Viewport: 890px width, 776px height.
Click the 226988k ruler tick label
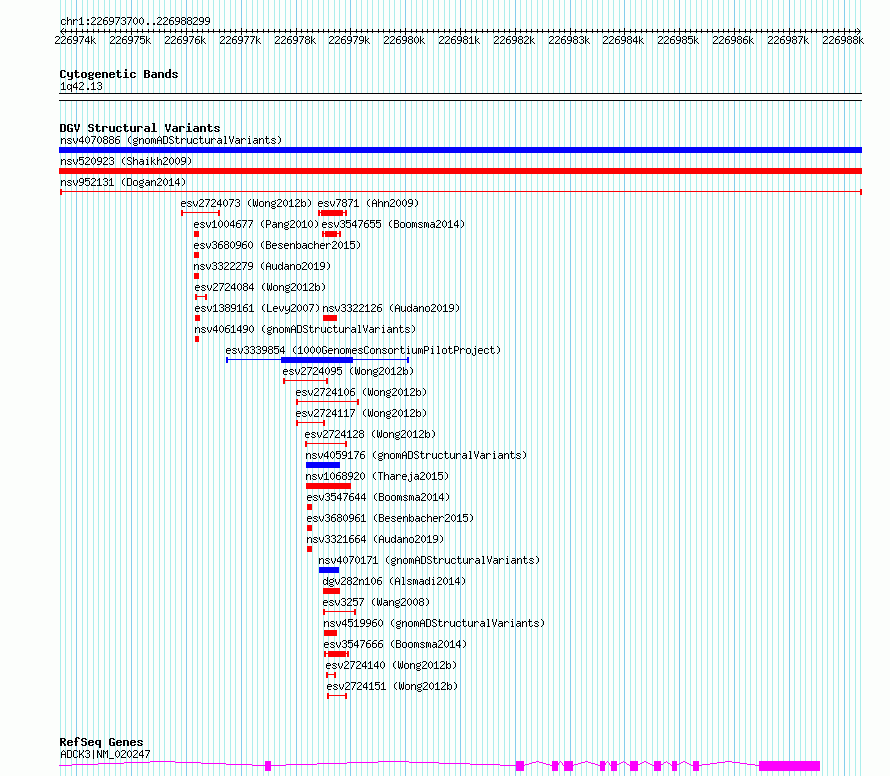click(843, 40)
